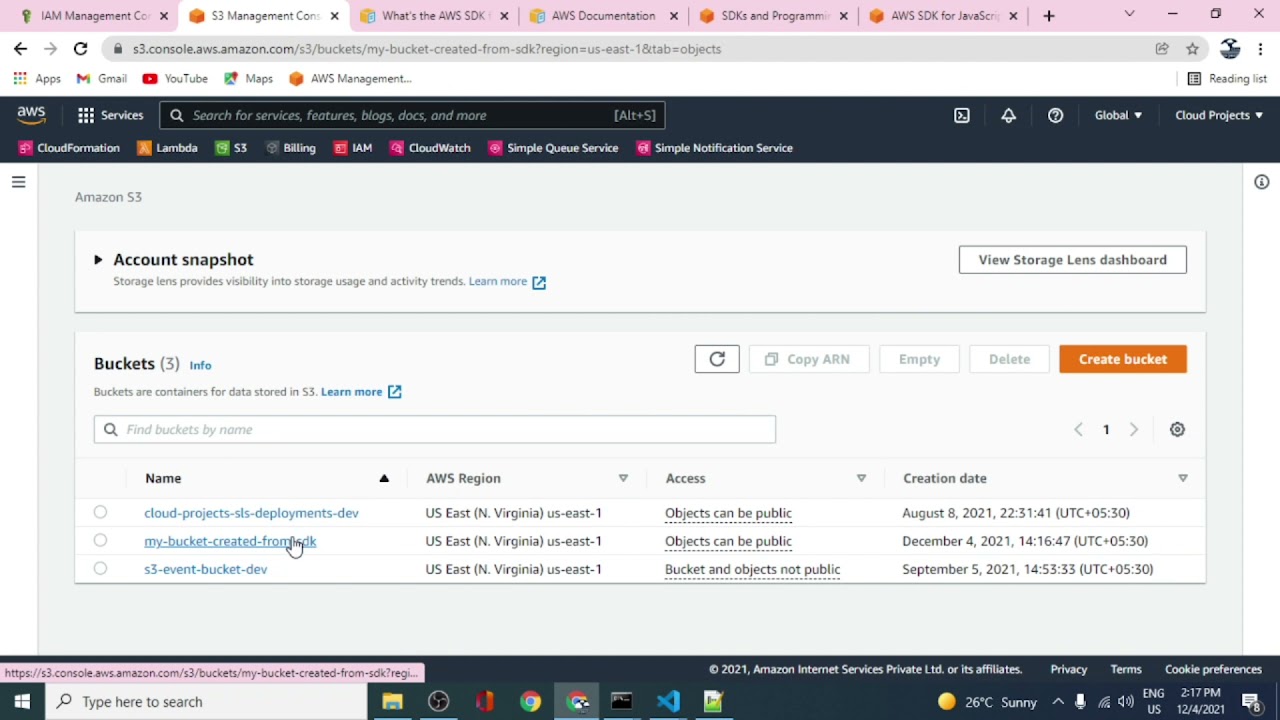
Task: Open the Lambda favorite shortcut
Action: [167, 148]
